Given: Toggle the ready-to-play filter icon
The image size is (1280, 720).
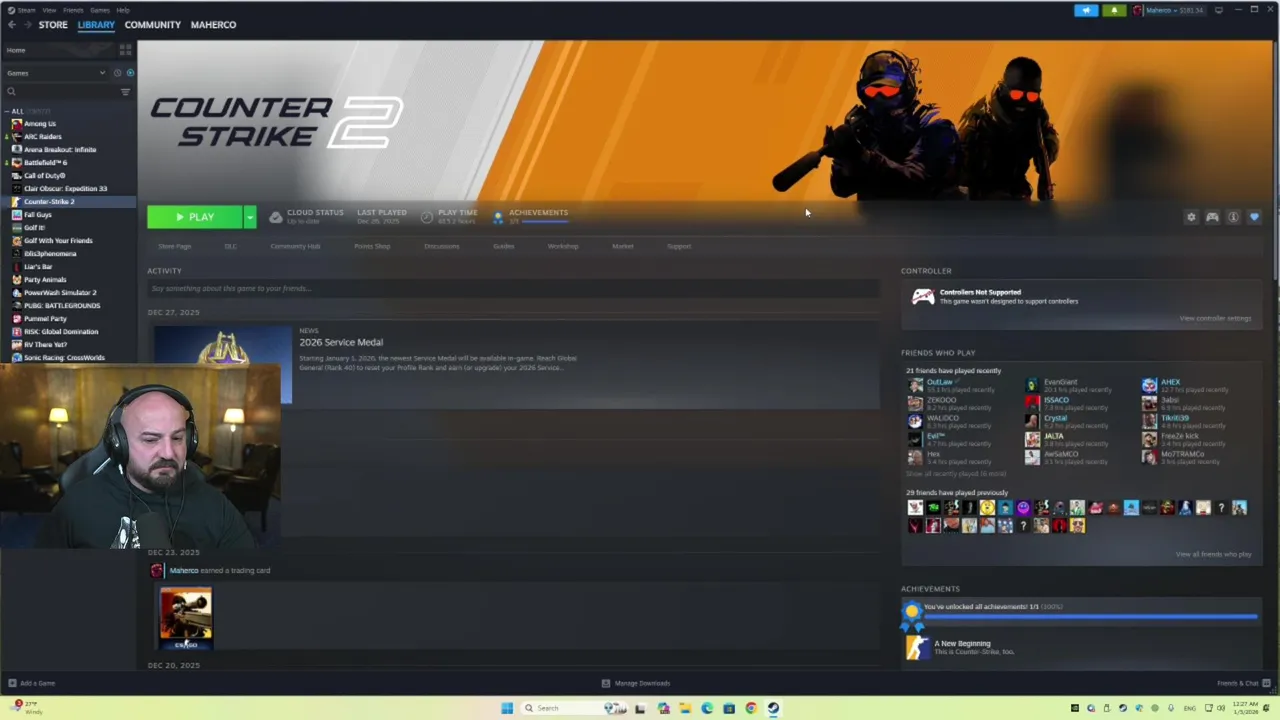Looking at the screenshot, I should (130, 73).
